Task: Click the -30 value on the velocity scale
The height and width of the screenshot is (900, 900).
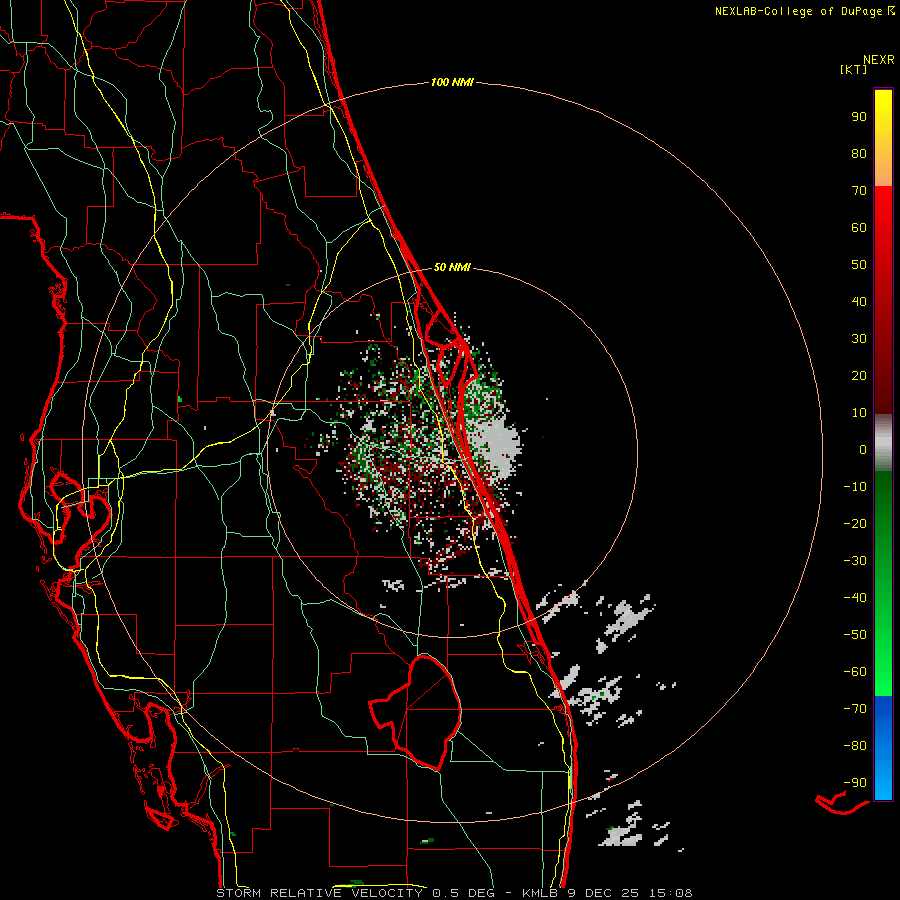Action: 855,561
